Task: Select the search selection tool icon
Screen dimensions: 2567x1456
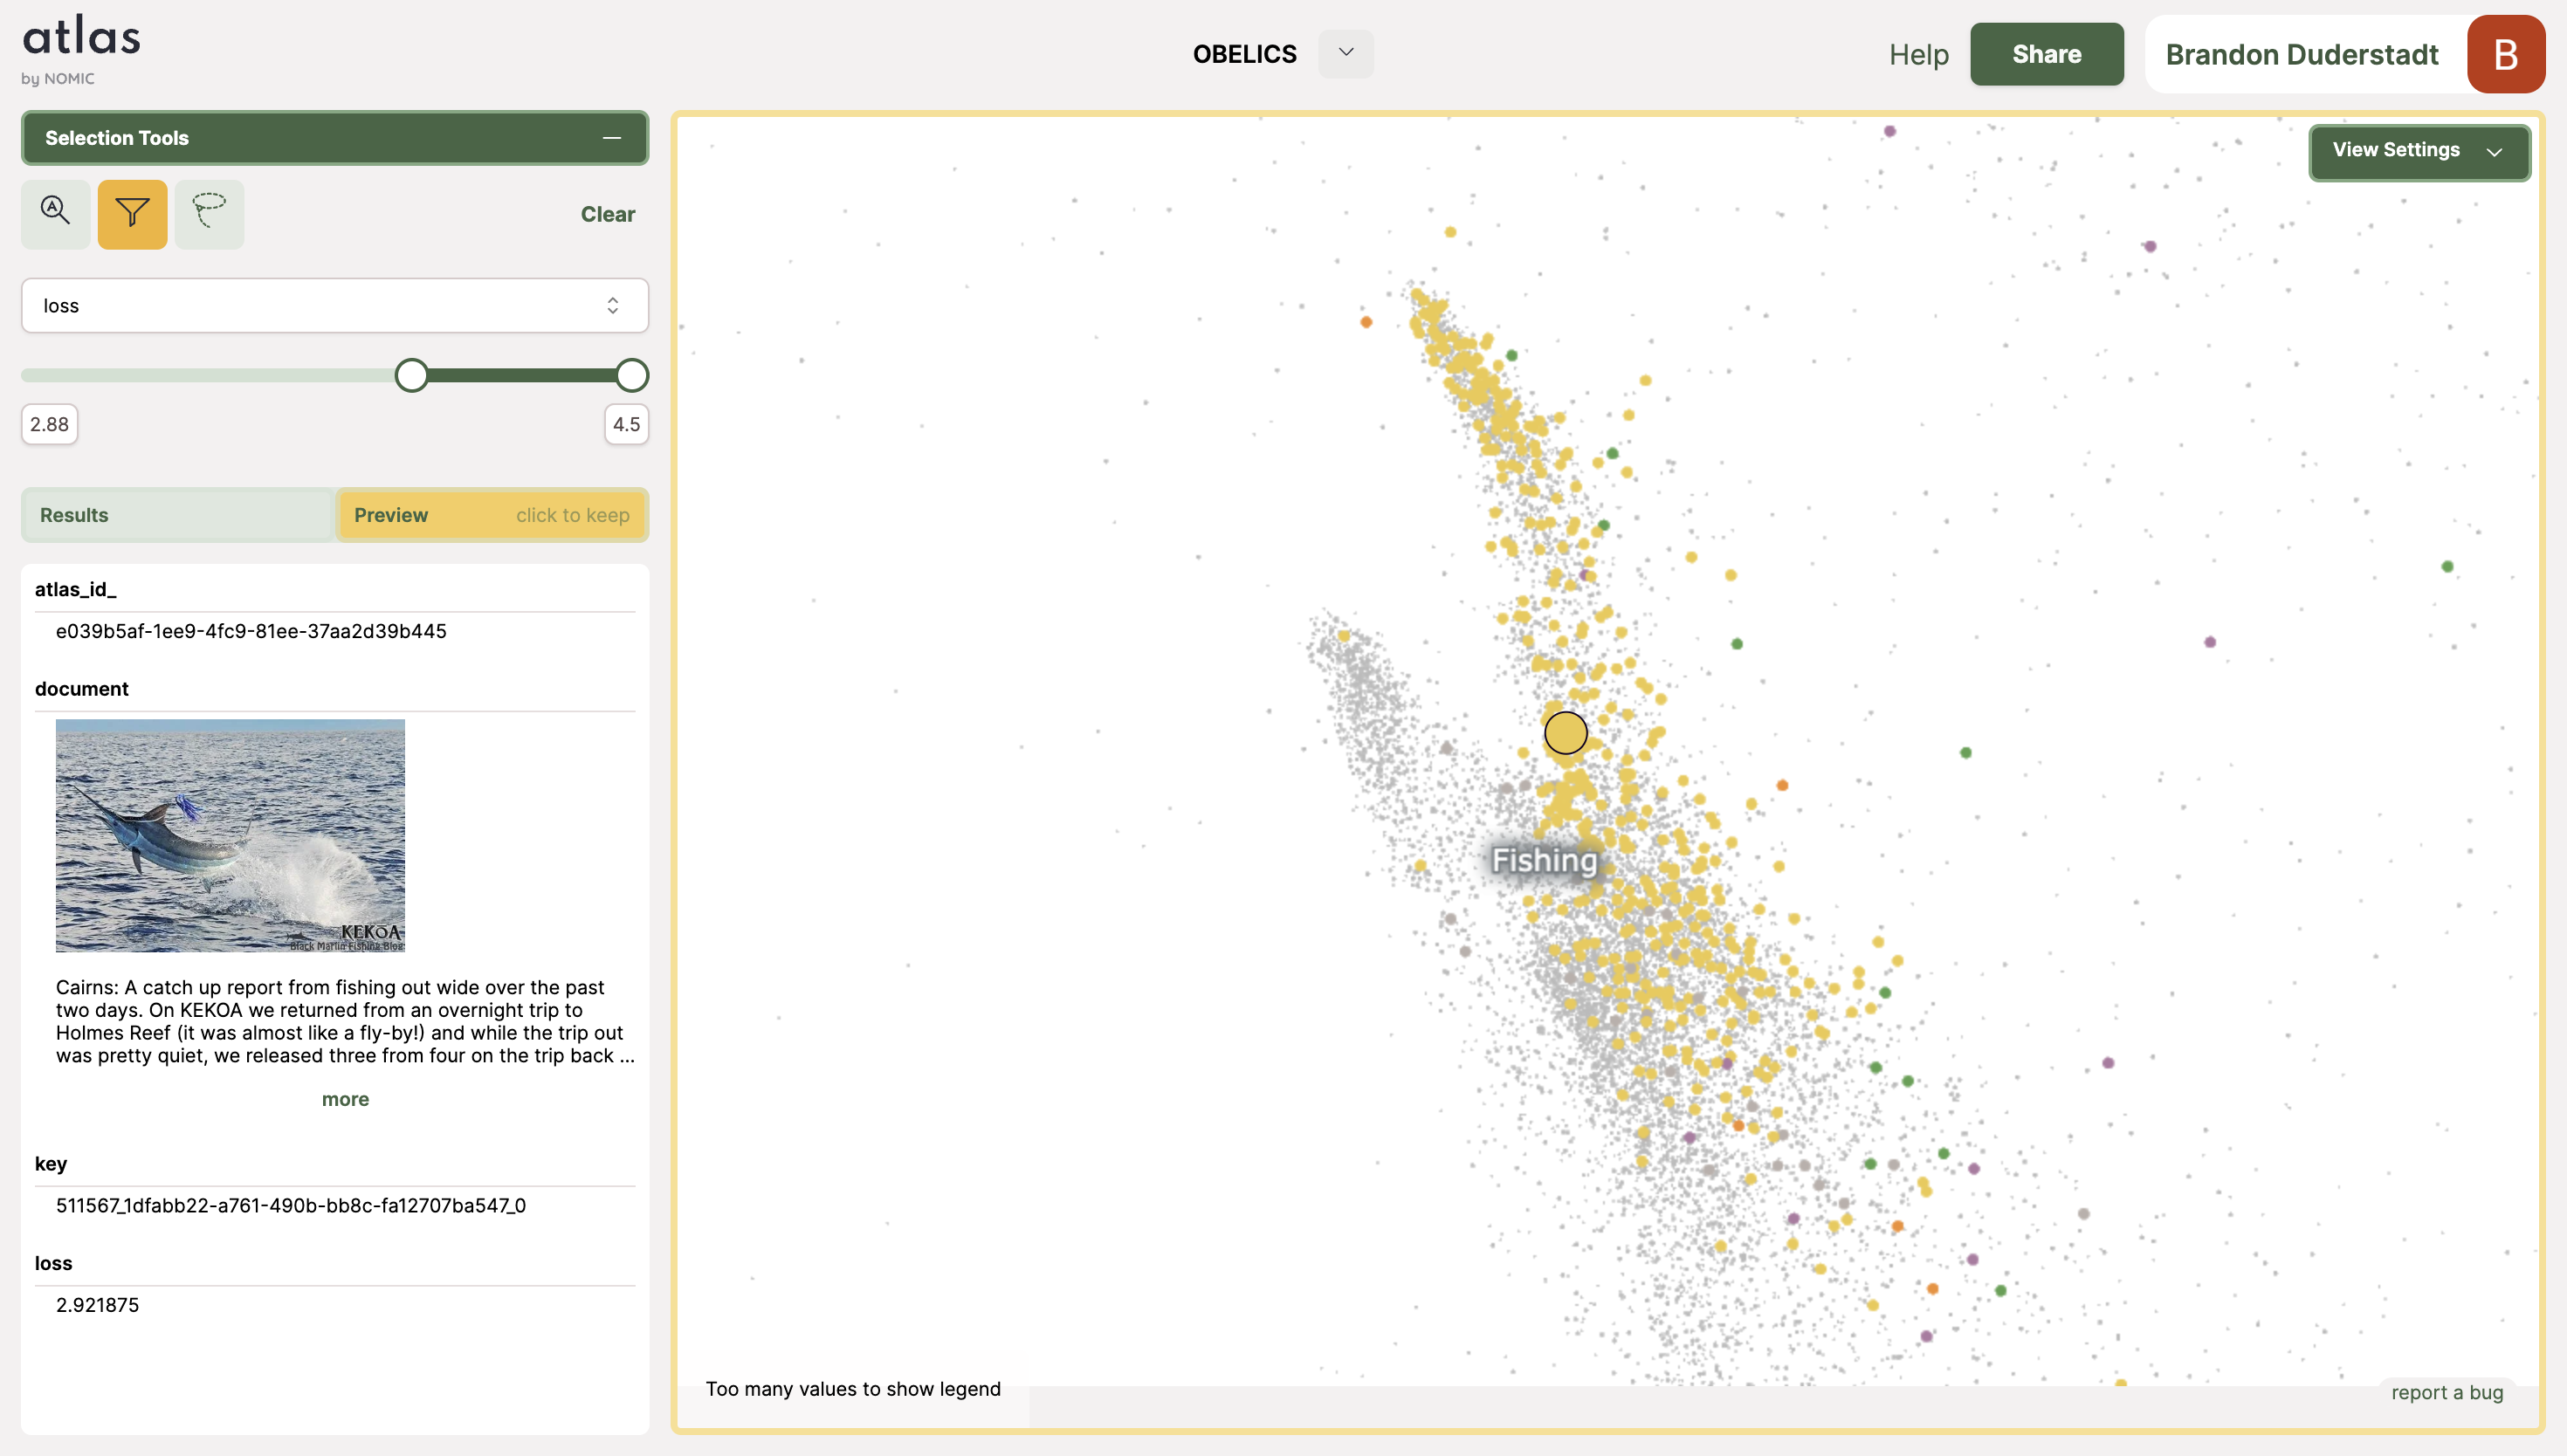Action: pos(56,213)
